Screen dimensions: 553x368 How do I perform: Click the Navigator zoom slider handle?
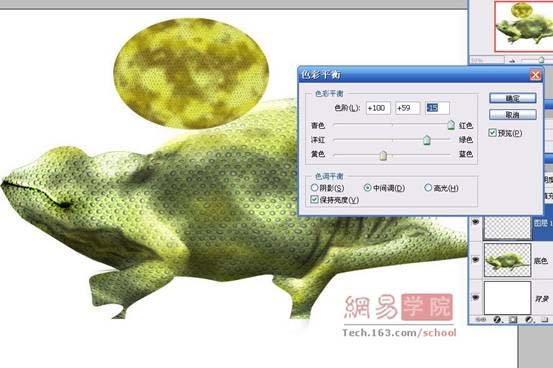click(541, 60)
